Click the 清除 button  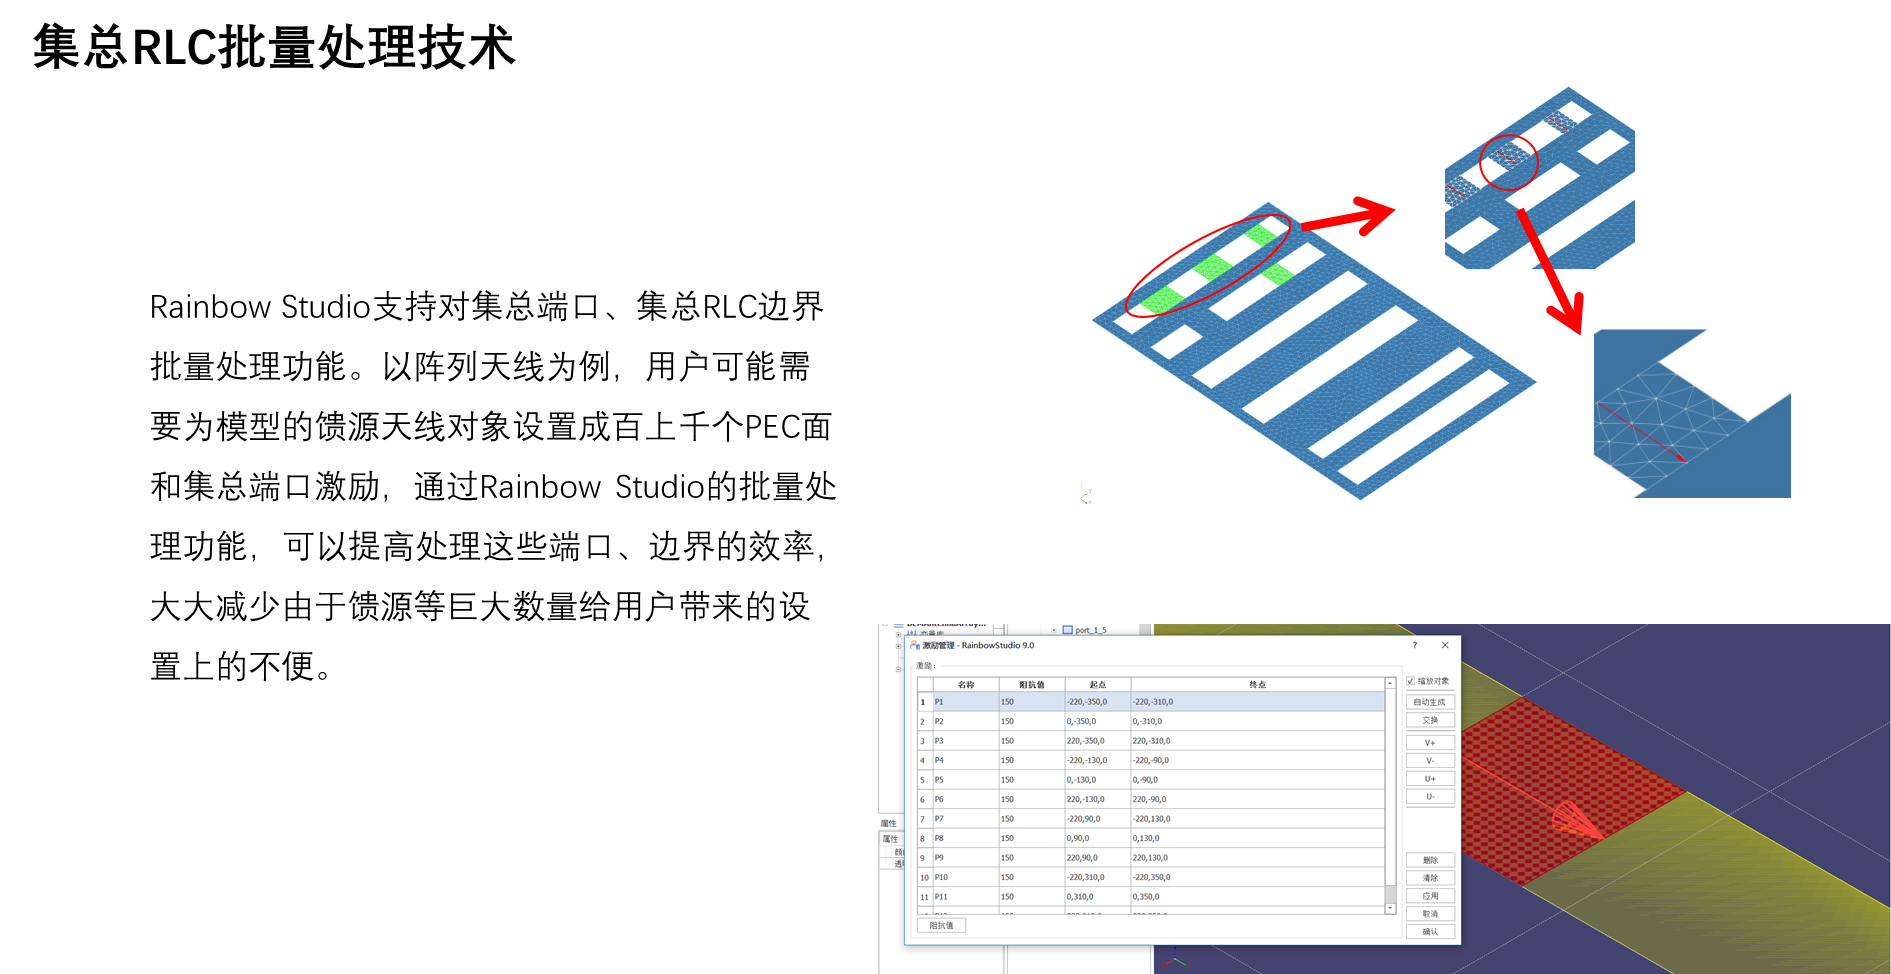[x=1430, y=878]
